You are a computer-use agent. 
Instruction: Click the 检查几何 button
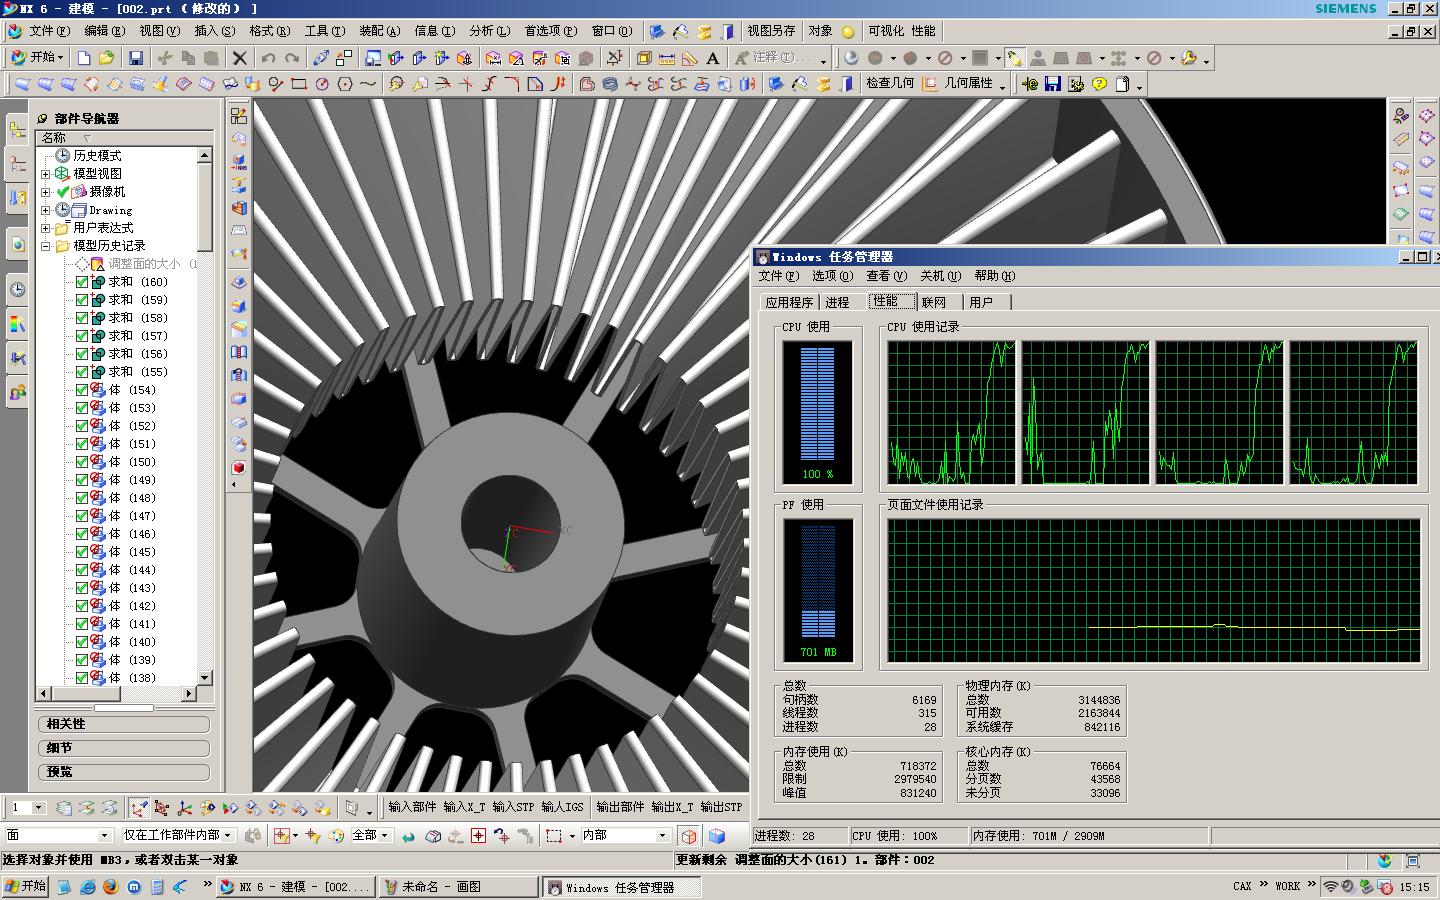[x=890, y=84]
